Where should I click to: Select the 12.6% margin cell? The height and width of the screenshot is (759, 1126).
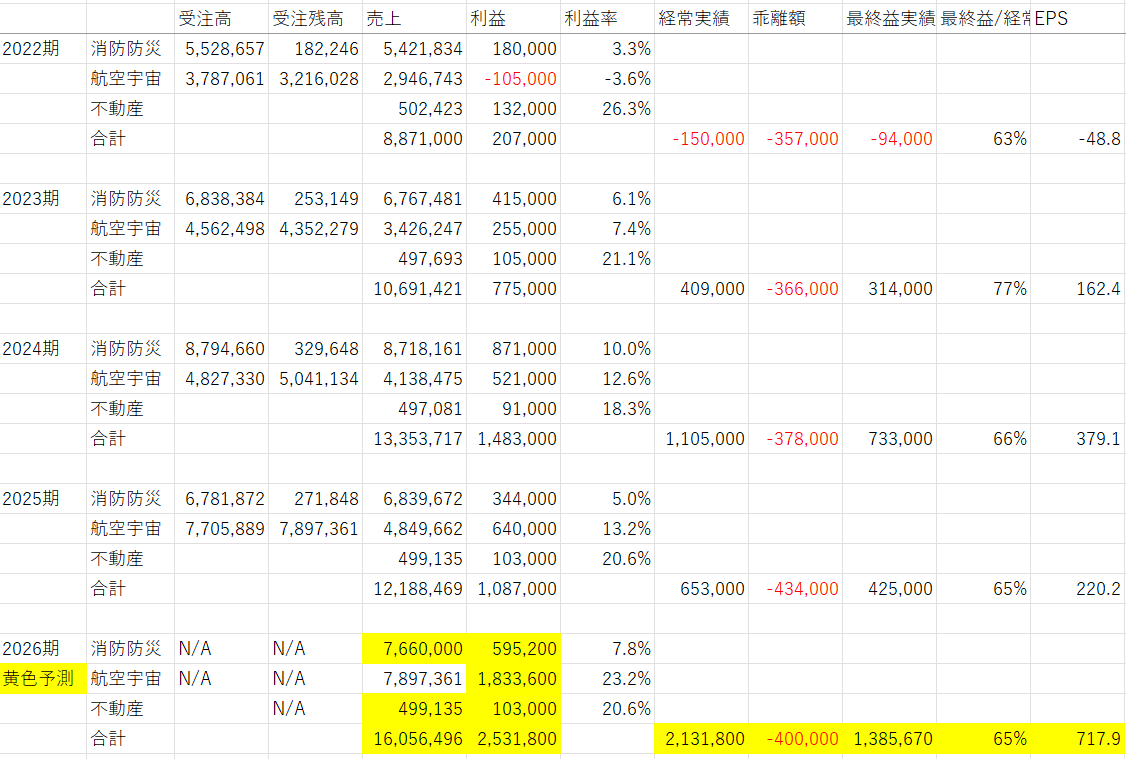607,379
